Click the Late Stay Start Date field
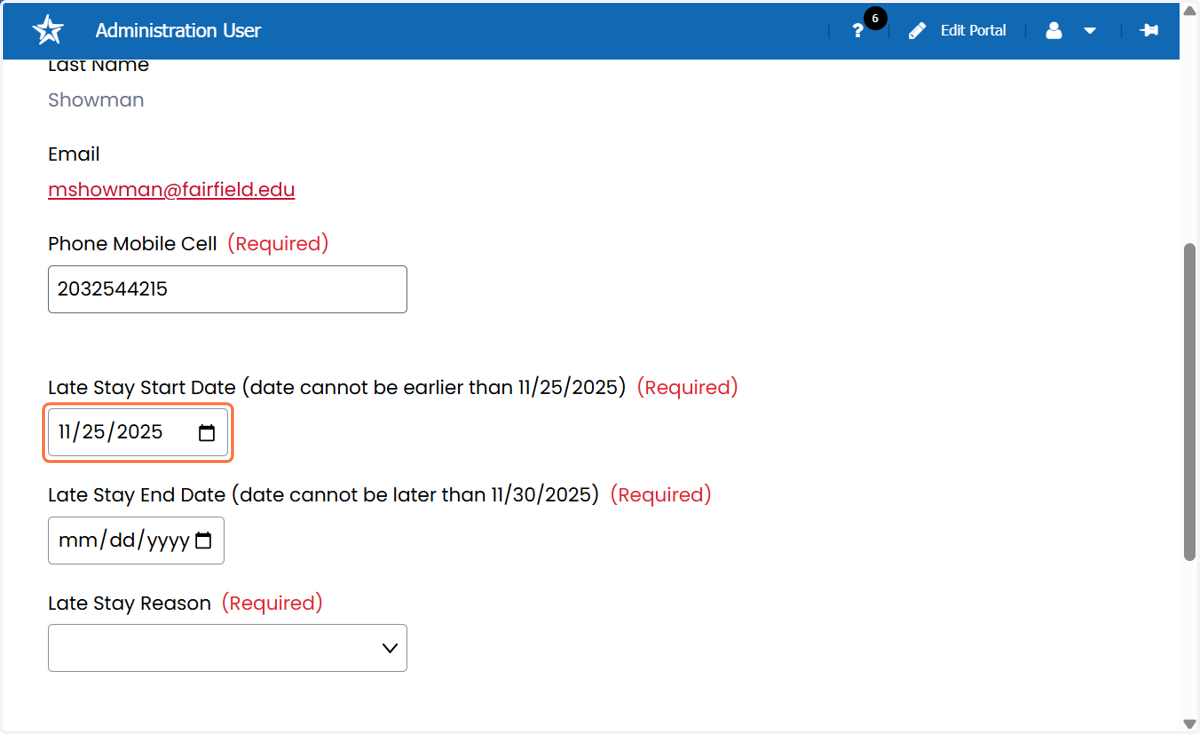Viewport: 1200px width, 734px height. tap(138, 433)
